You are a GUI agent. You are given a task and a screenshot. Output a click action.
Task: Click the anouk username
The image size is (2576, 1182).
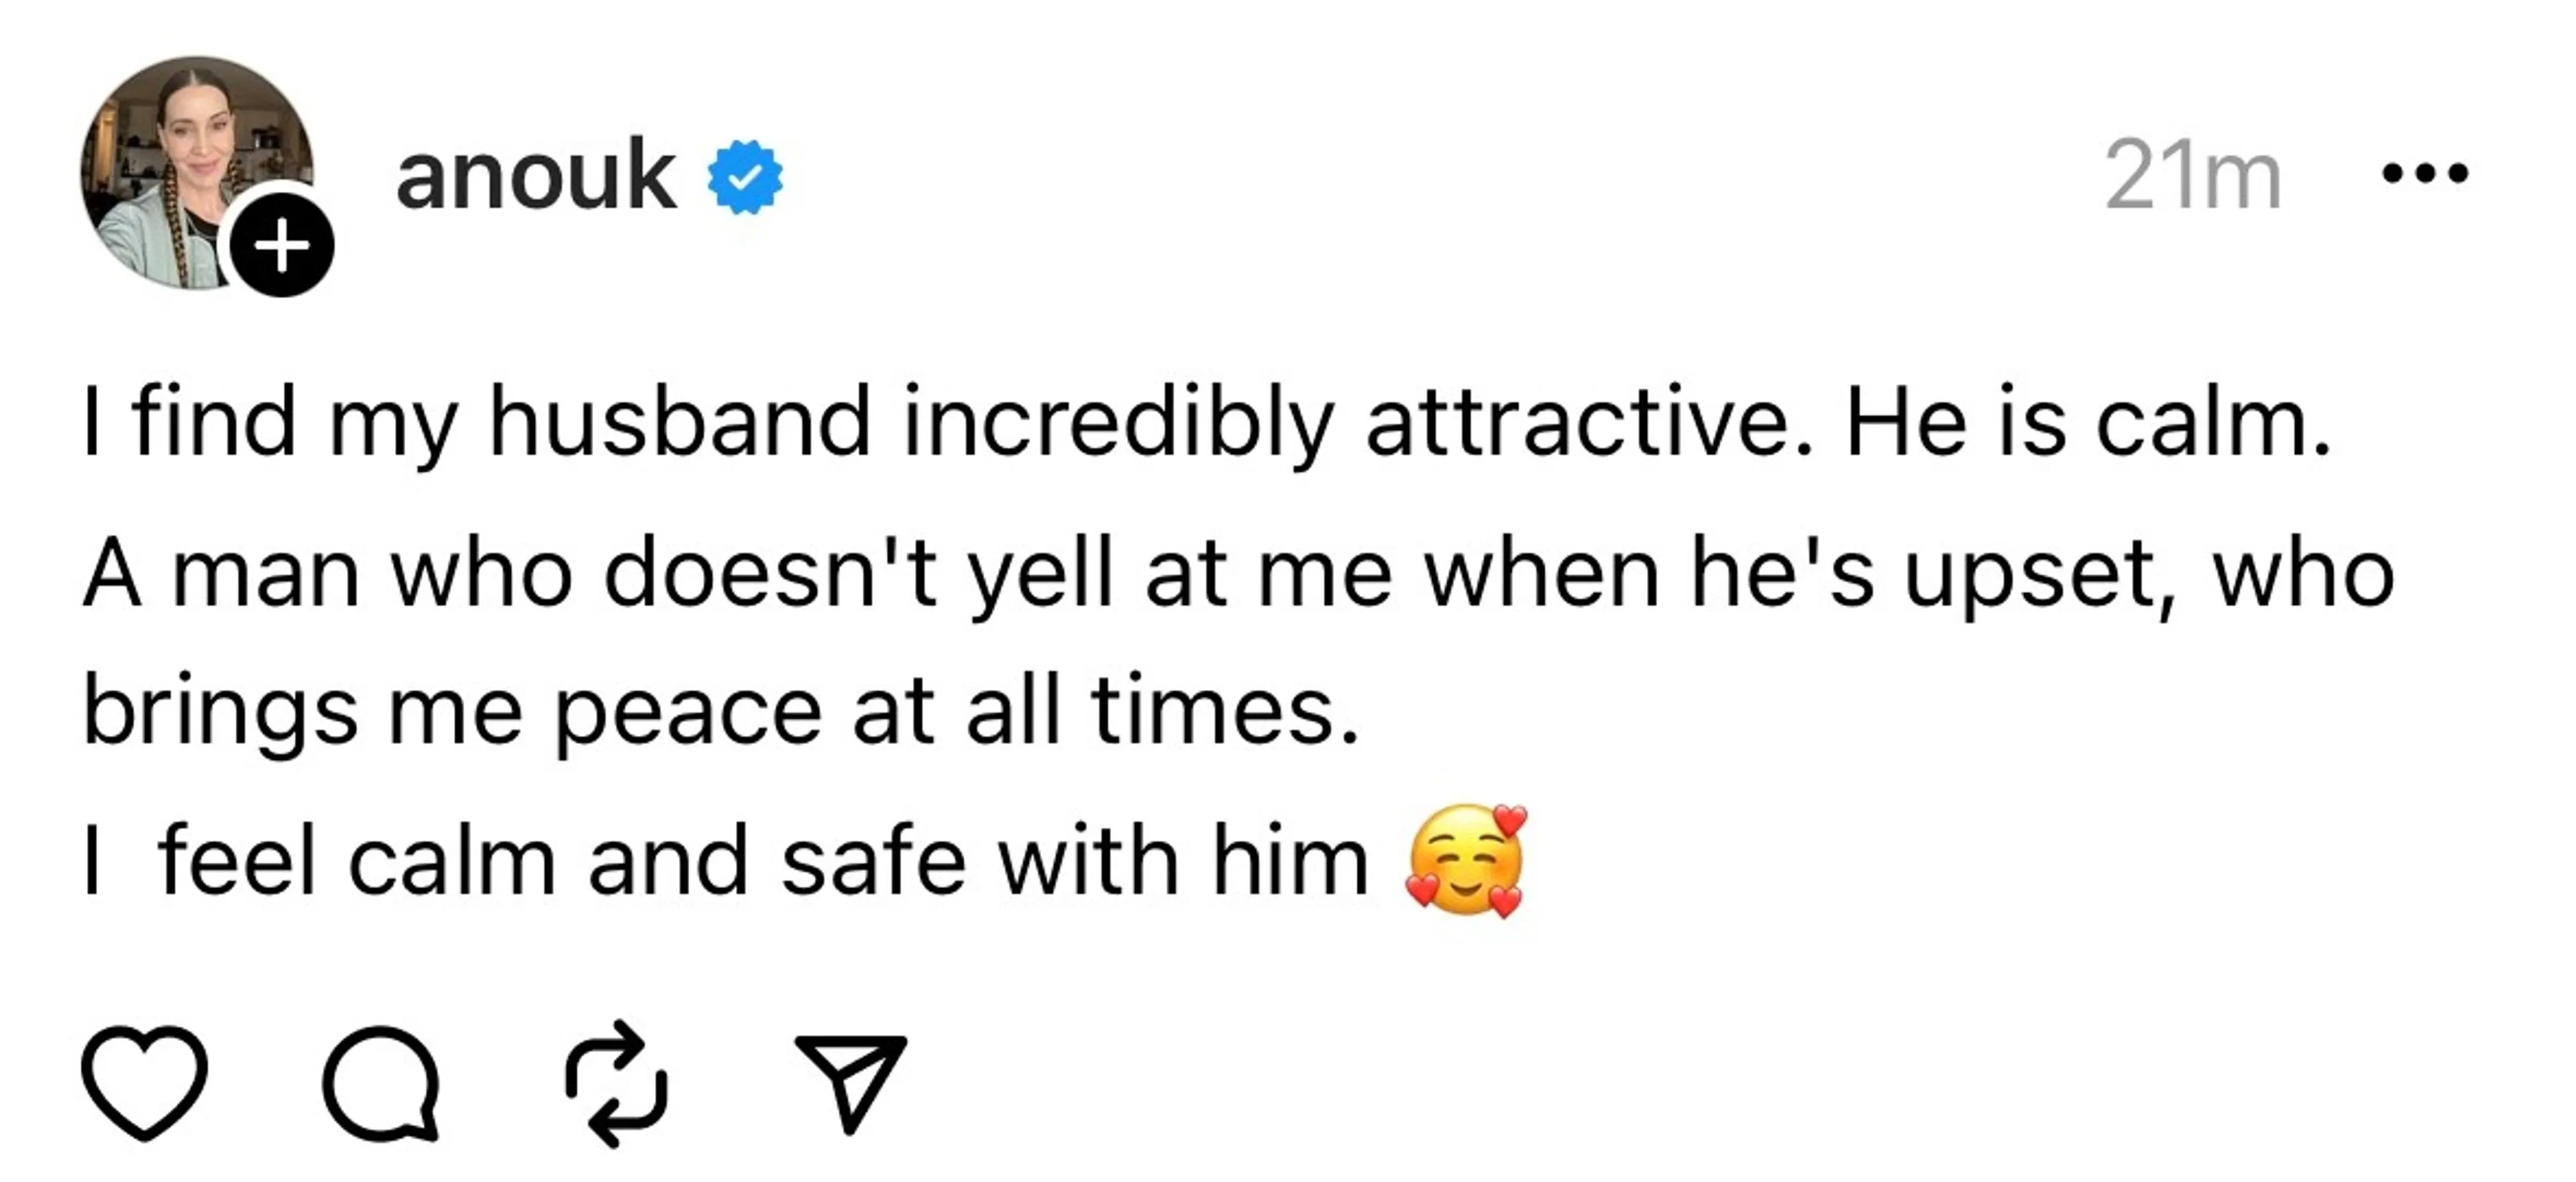coord(535,176)
